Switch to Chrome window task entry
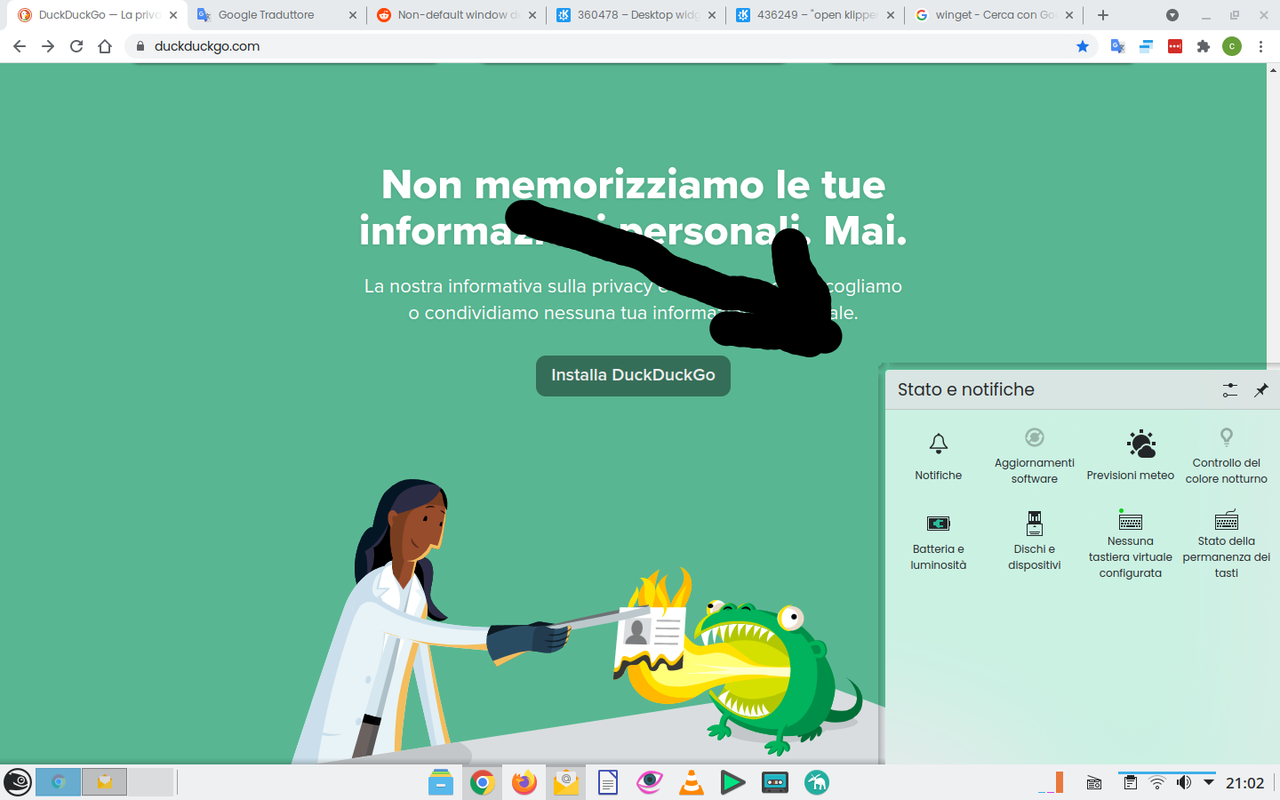 coord(58,782)
